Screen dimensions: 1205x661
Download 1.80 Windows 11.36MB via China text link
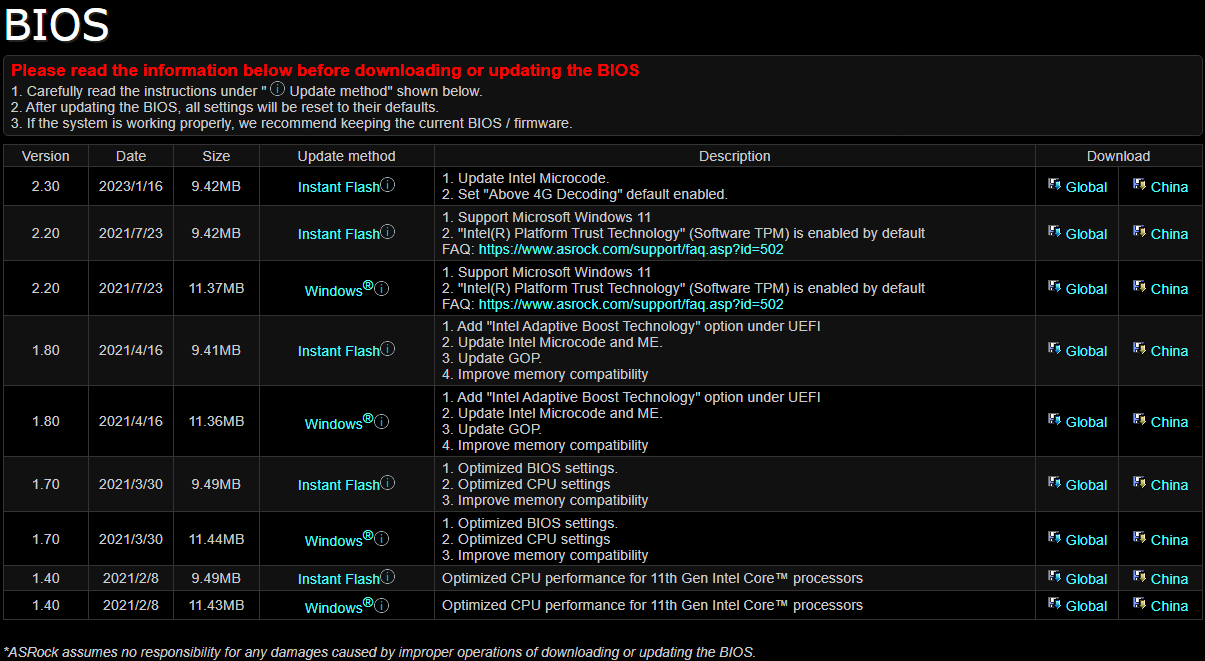(1169, 422)
